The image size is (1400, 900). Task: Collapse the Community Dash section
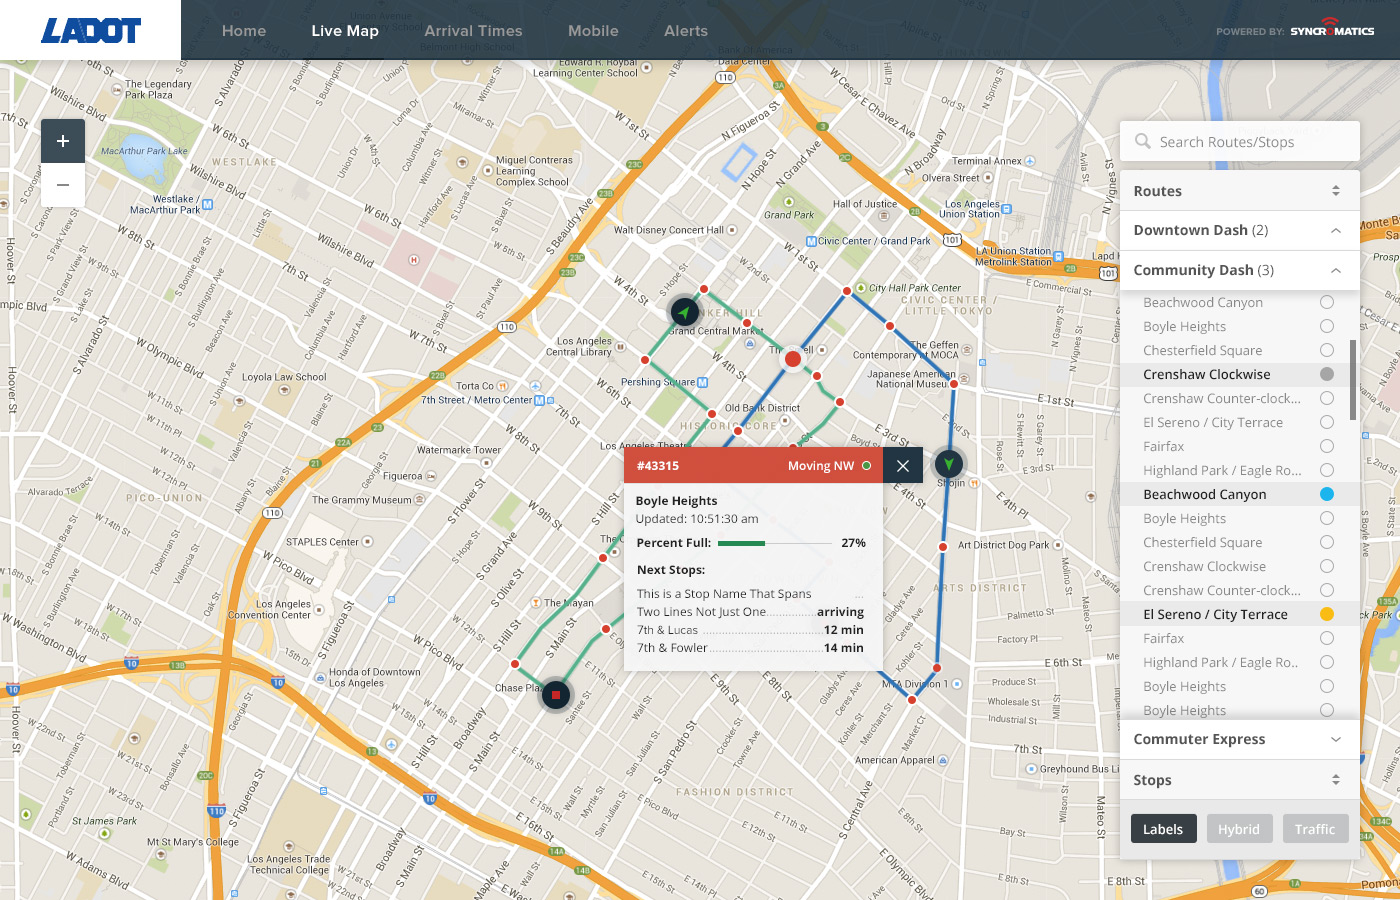tap(1336, 271)
